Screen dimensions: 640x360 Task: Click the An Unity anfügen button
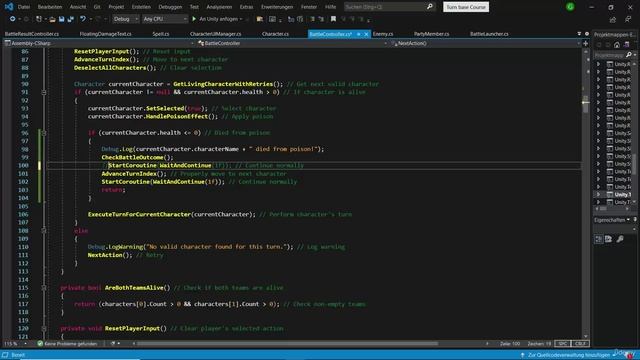(x=218, y=19)
